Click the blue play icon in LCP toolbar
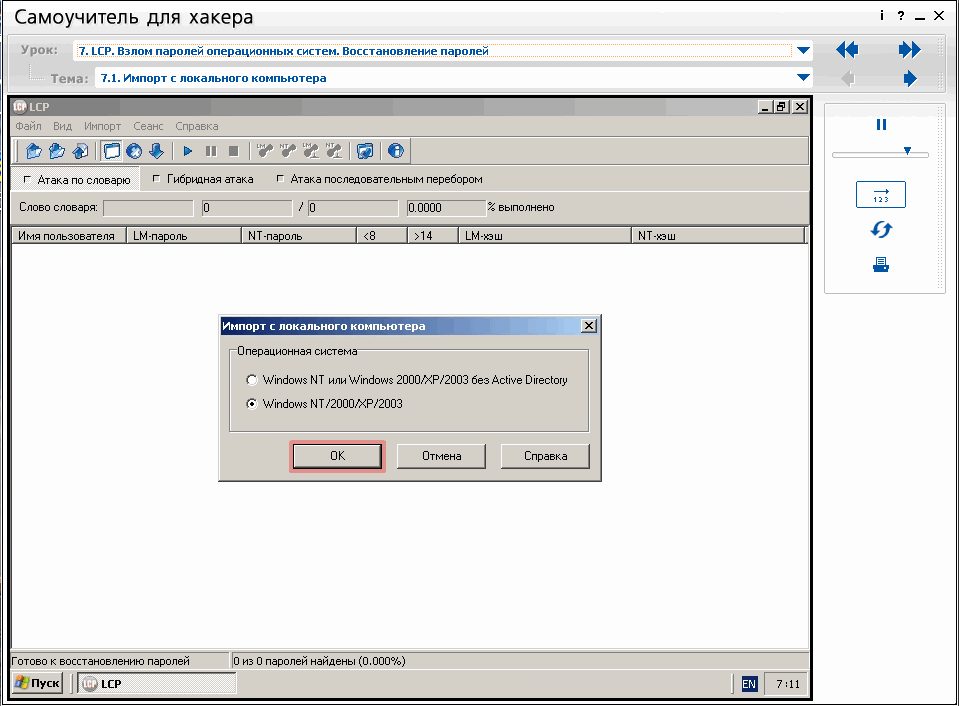This screenshot has height=706, width=959. pos(187,151)
